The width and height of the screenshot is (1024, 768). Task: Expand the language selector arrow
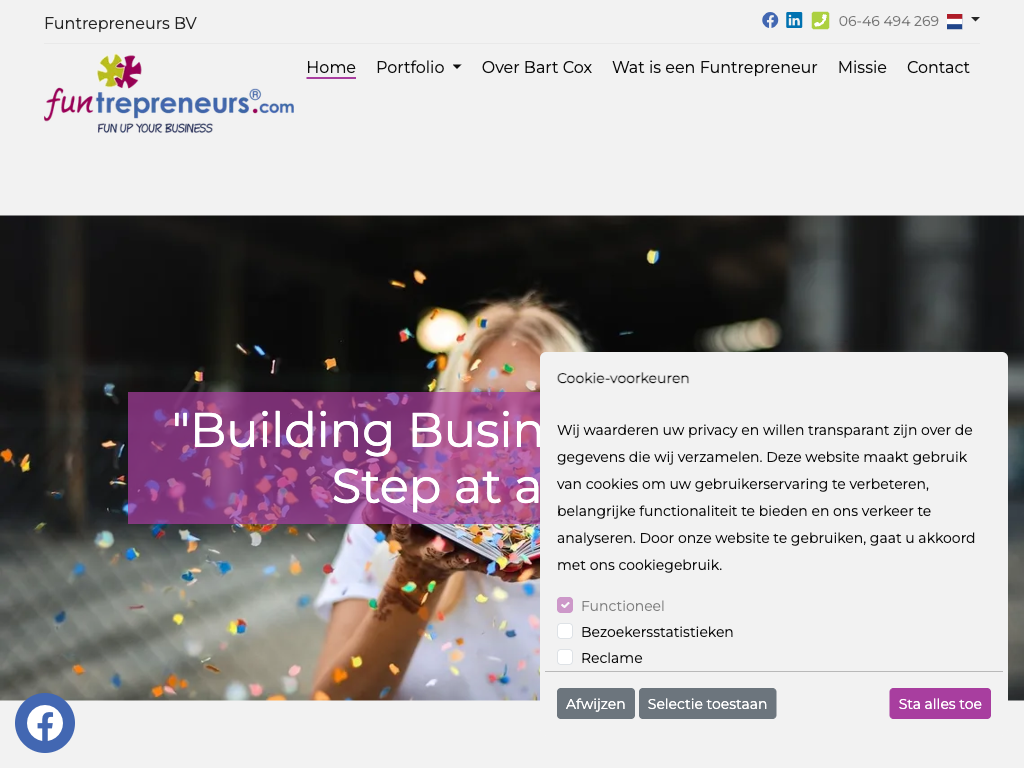[x=975, y=20]
